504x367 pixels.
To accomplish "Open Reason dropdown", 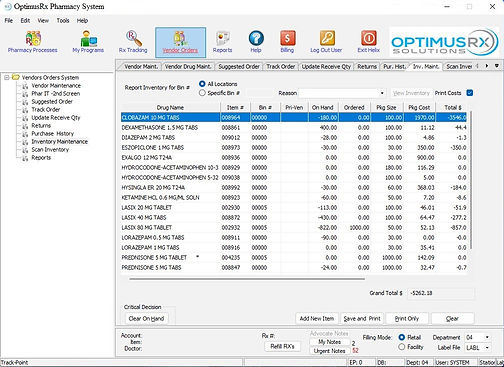I will [382, 93].
